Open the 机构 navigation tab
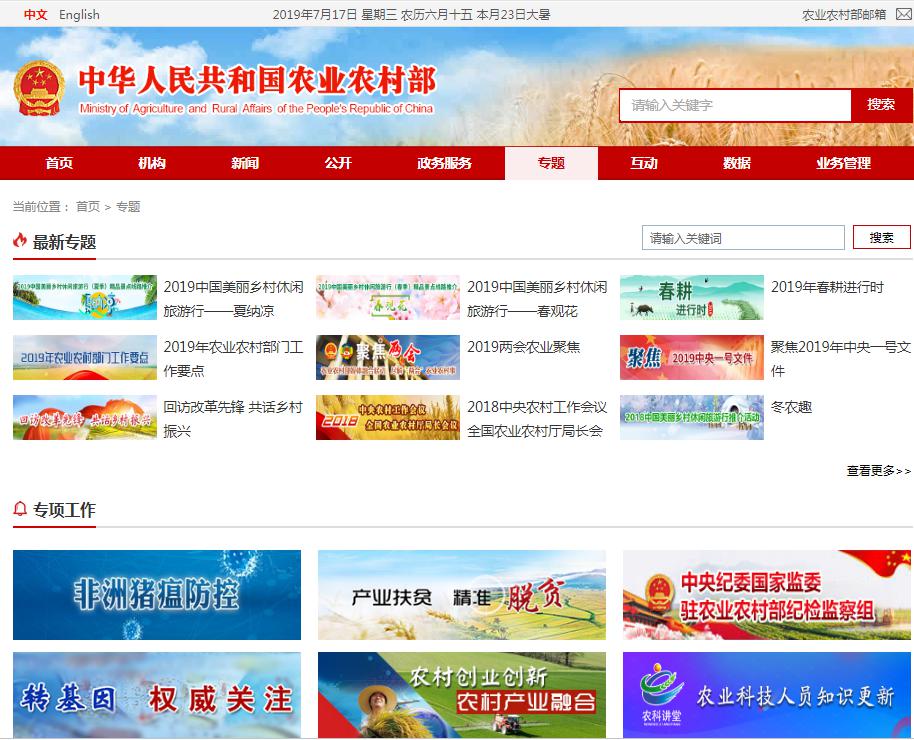Screen dimensions: 914x740 152,163
